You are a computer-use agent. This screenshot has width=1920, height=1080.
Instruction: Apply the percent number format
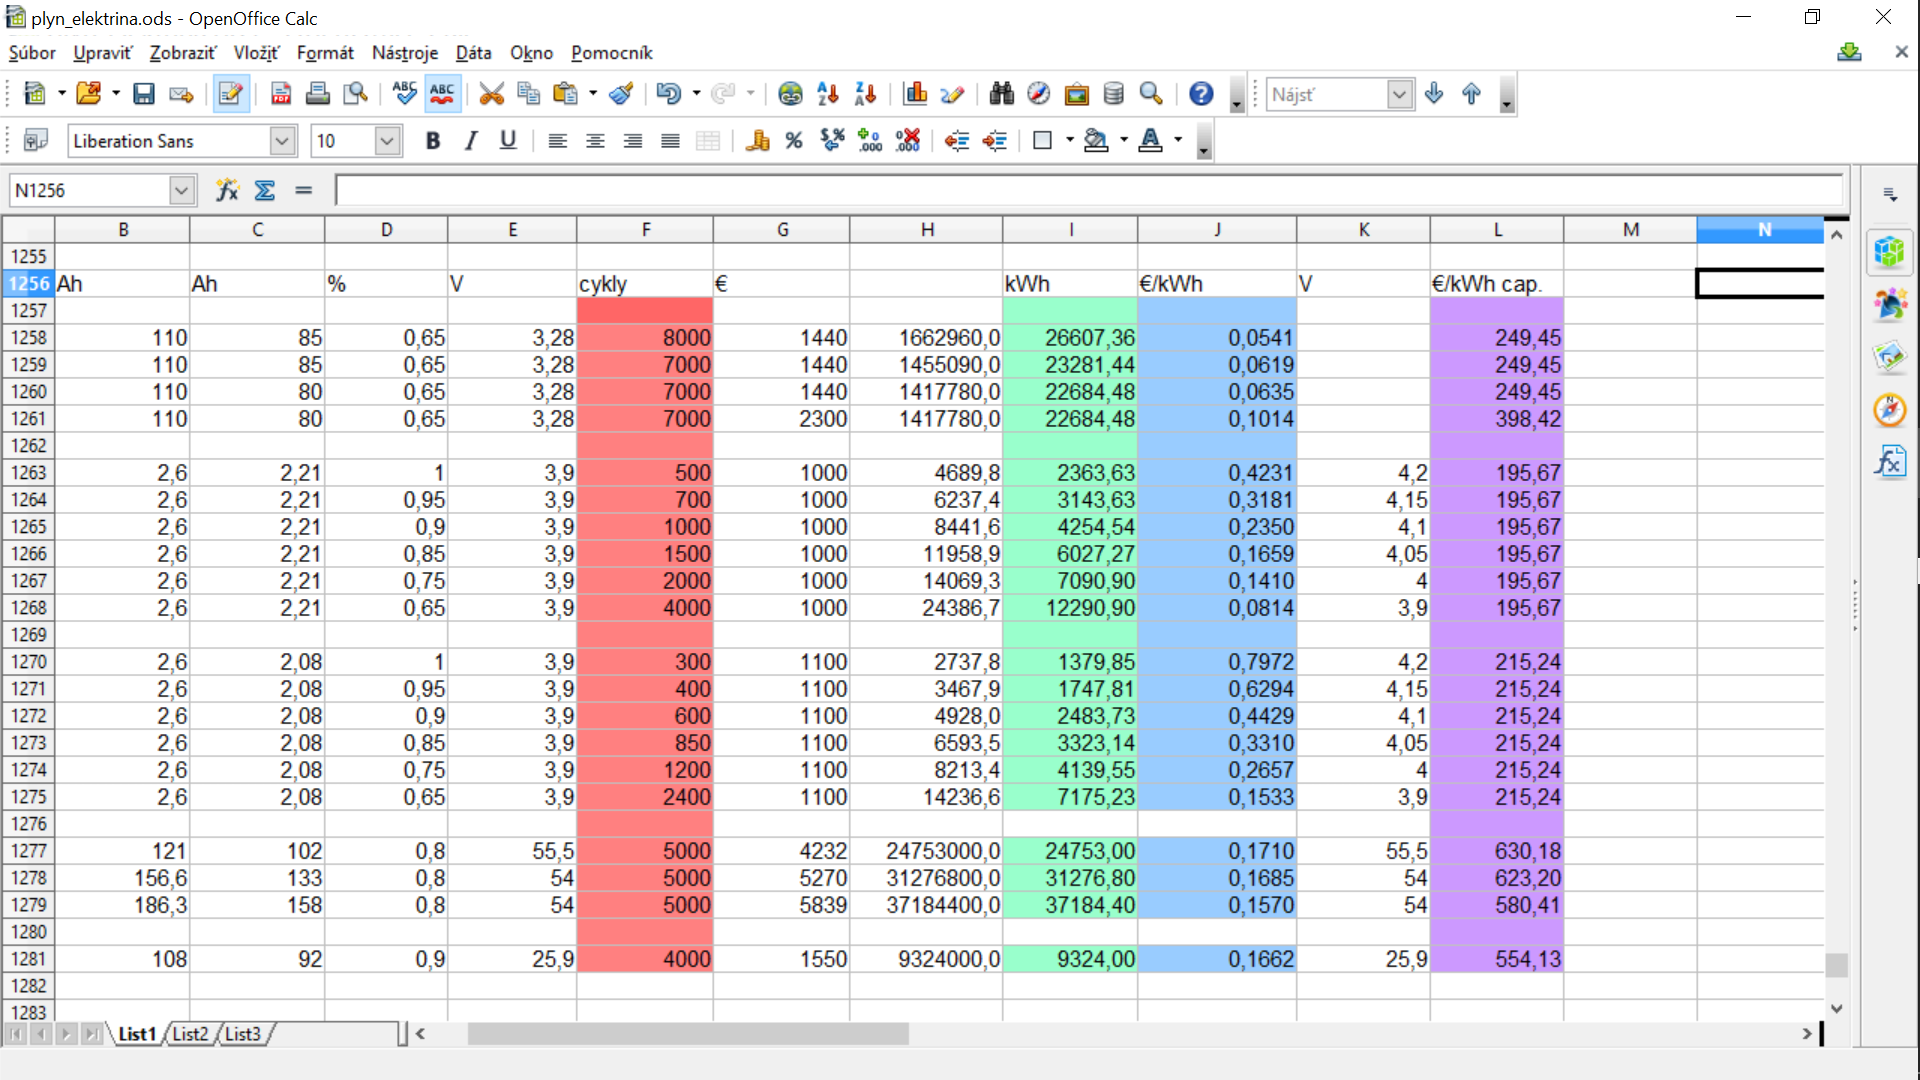pos(794,141)
